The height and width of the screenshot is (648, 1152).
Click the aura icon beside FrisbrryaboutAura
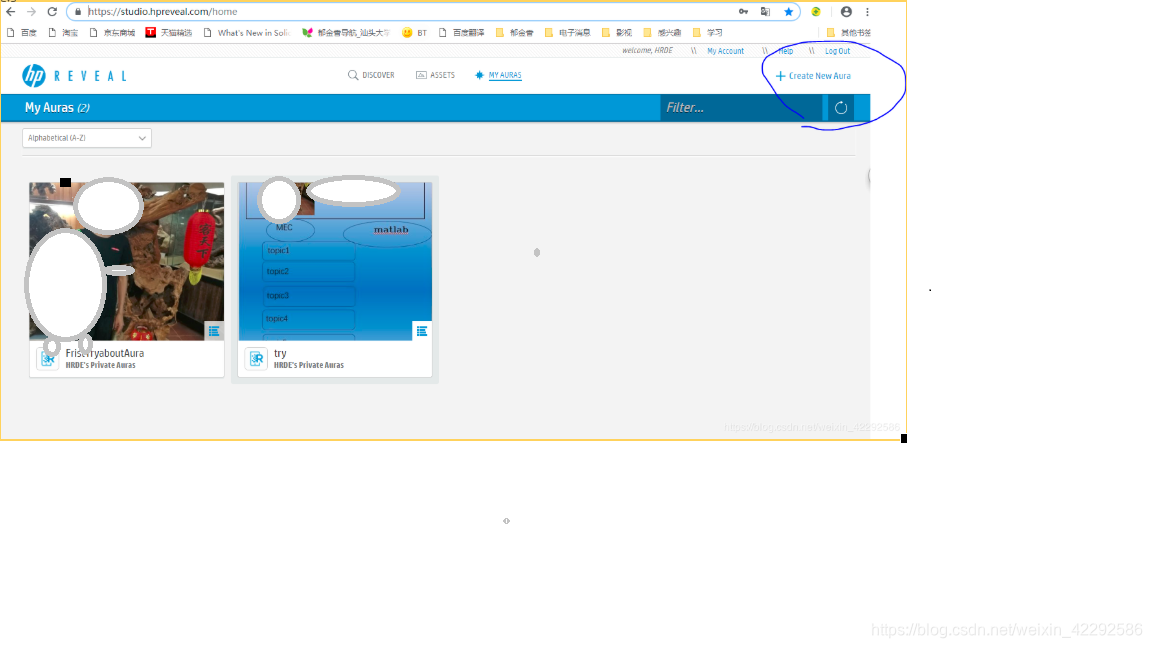point(48,359)
